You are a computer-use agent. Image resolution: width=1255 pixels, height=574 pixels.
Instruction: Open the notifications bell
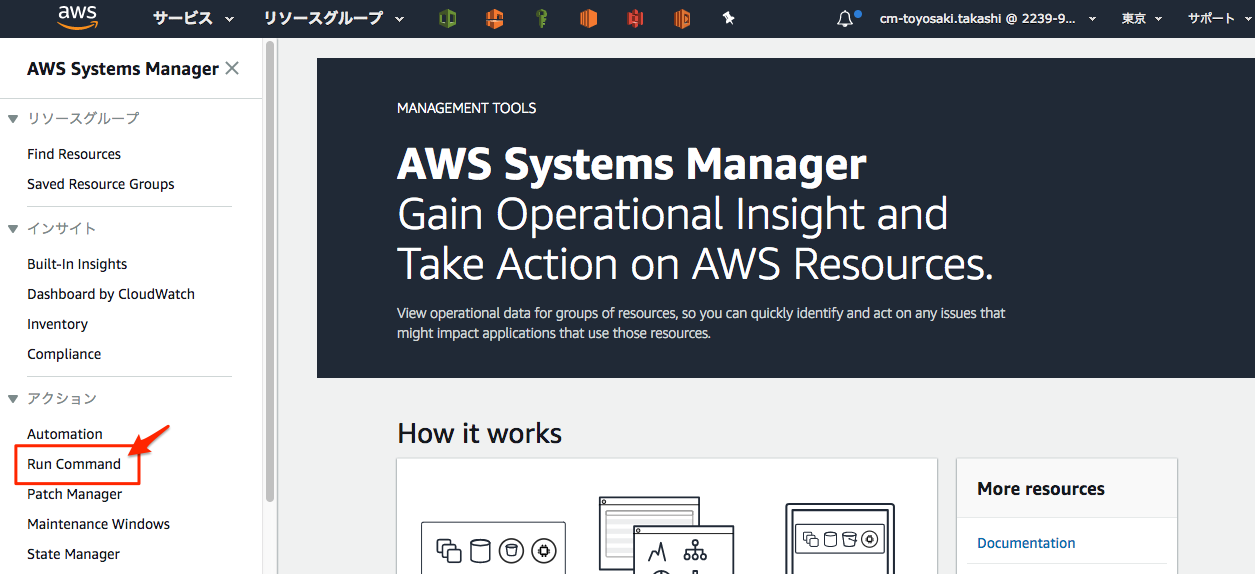point(845,19)
